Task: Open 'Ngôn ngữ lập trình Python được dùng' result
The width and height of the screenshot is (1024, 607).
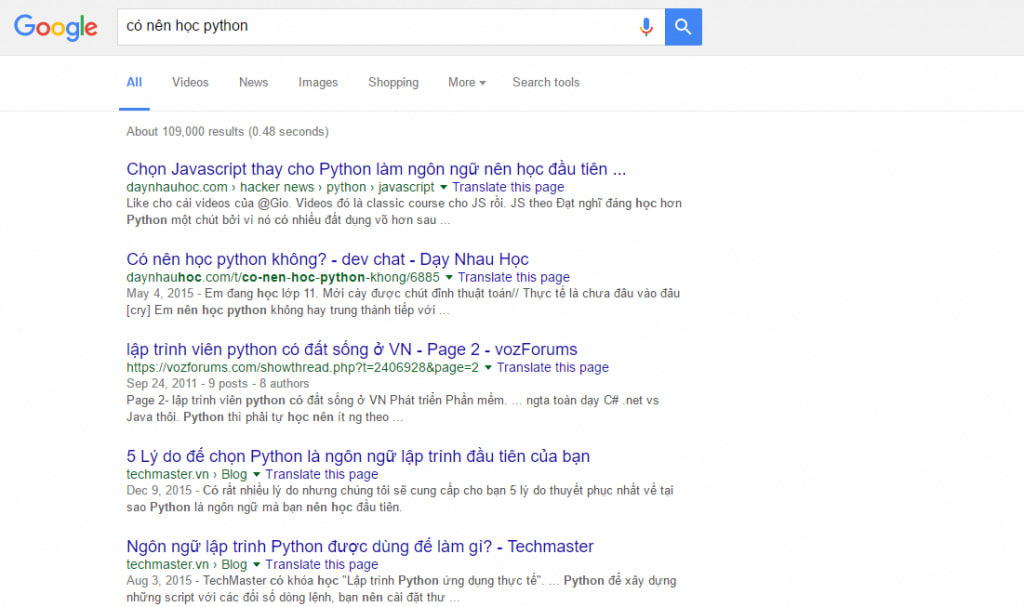Action: tap(360, 546)
